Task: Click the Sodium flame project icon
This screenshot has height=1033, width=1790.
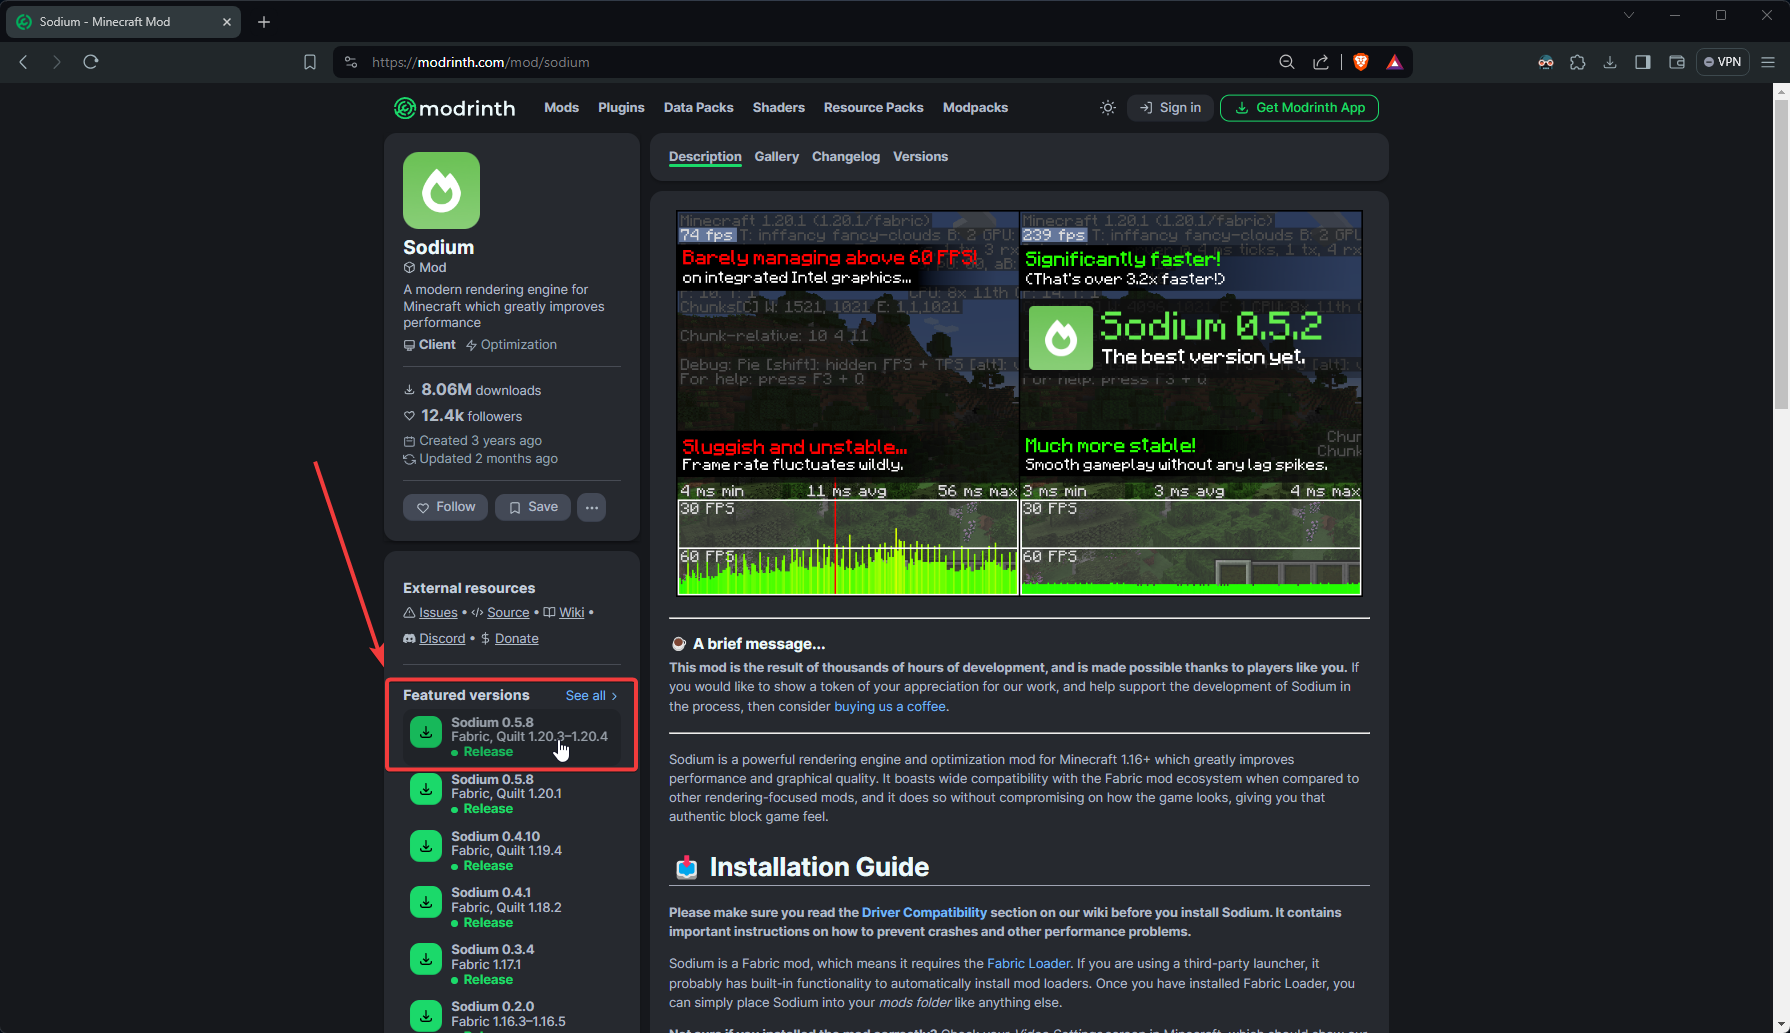Action: [x=441, y=191]
